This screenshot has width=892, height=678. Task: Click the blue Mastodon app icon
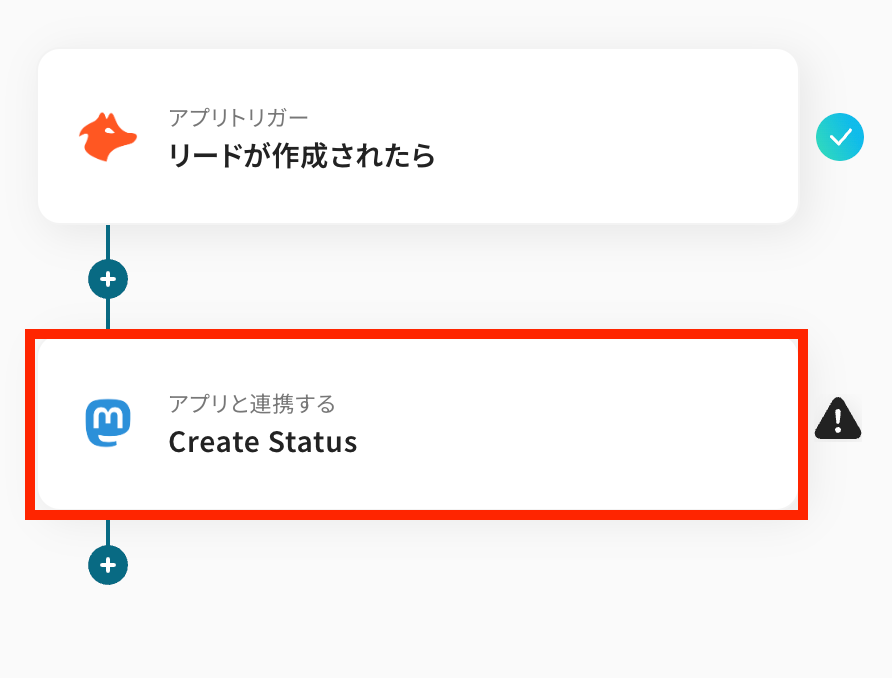pos(108,423)
